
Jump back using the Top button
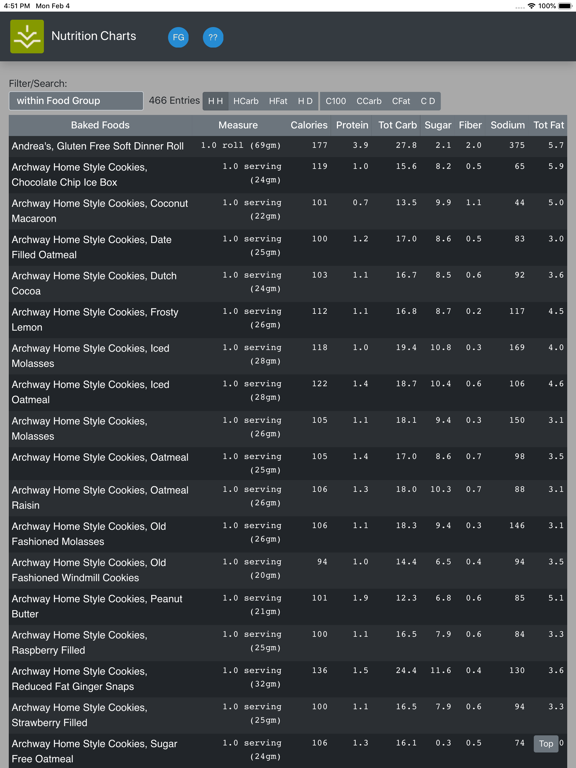(x=546, y=744)
